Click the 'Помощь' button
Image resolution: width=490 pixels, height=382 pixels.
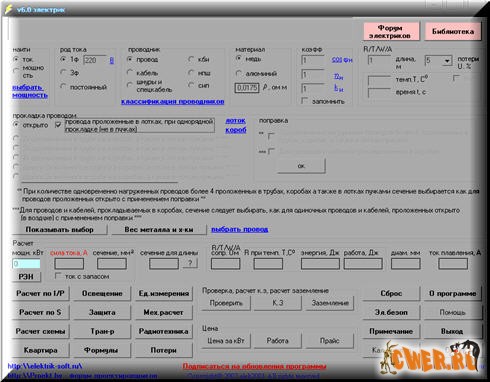click(x=452, y=312)
